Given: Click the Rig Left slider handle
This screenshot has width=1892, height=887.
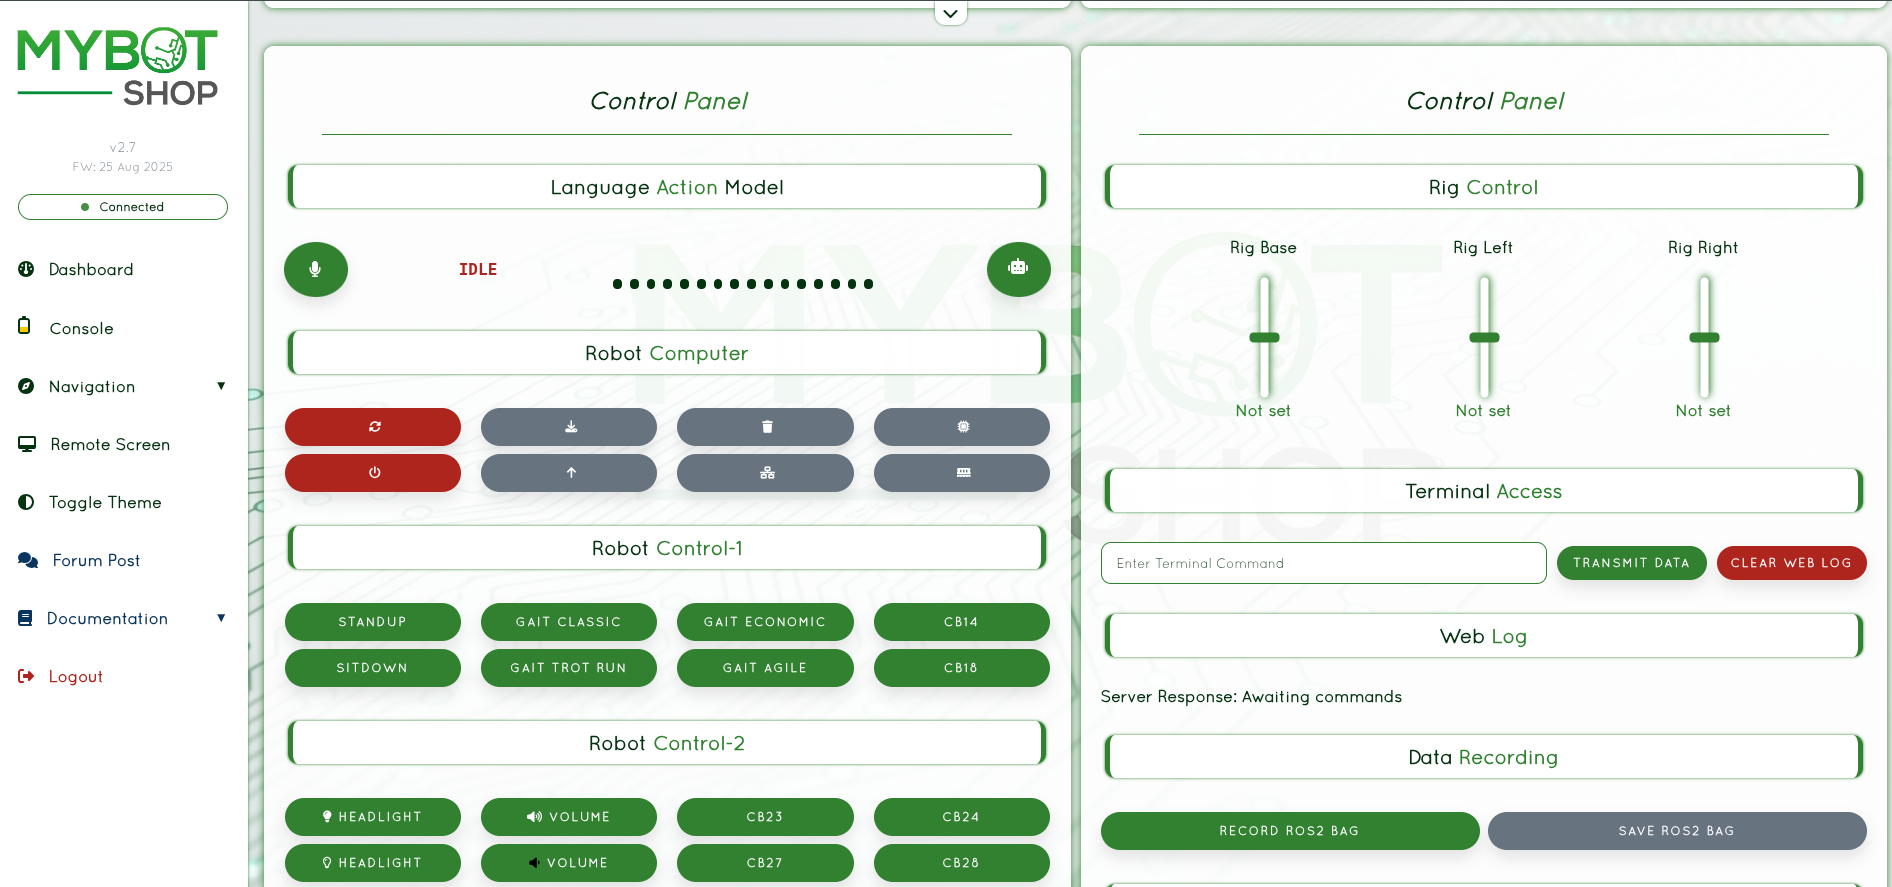Looking at the screenshot, I should pos(1484,338).
